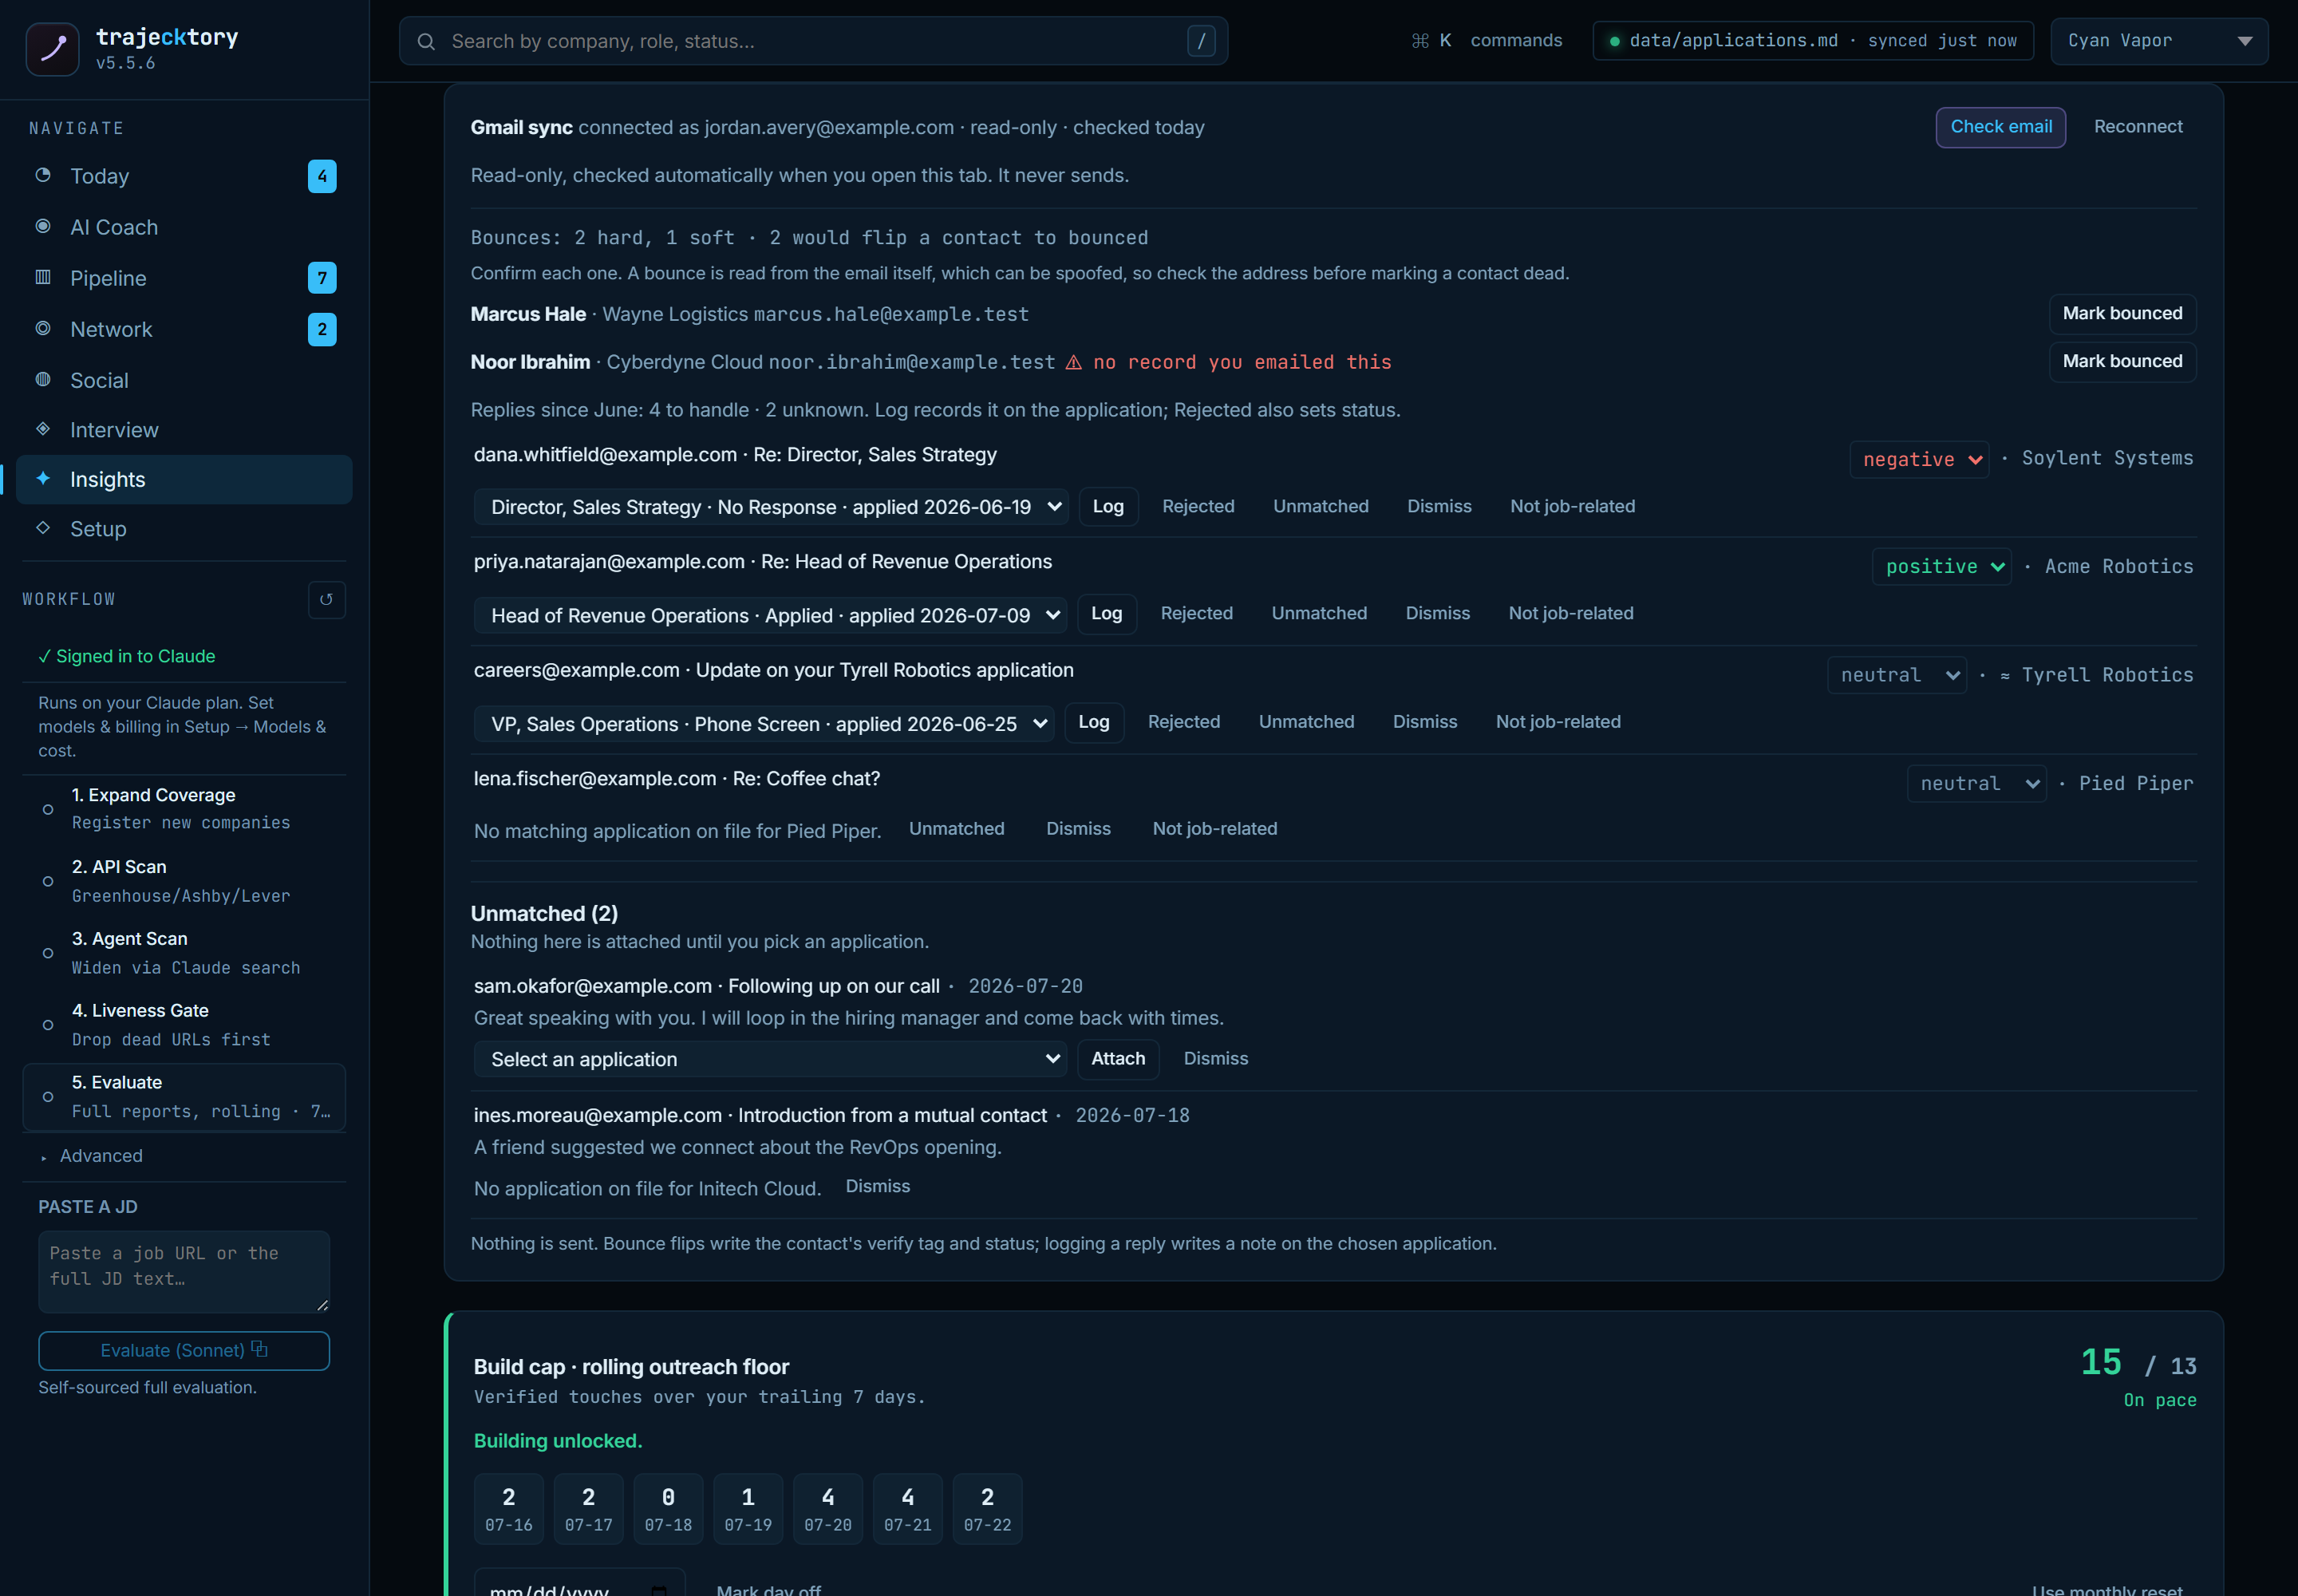Viewport: 2298px width, 1596px height.
Task: Open the Select an application dropdown
Action: point(770,1059)
